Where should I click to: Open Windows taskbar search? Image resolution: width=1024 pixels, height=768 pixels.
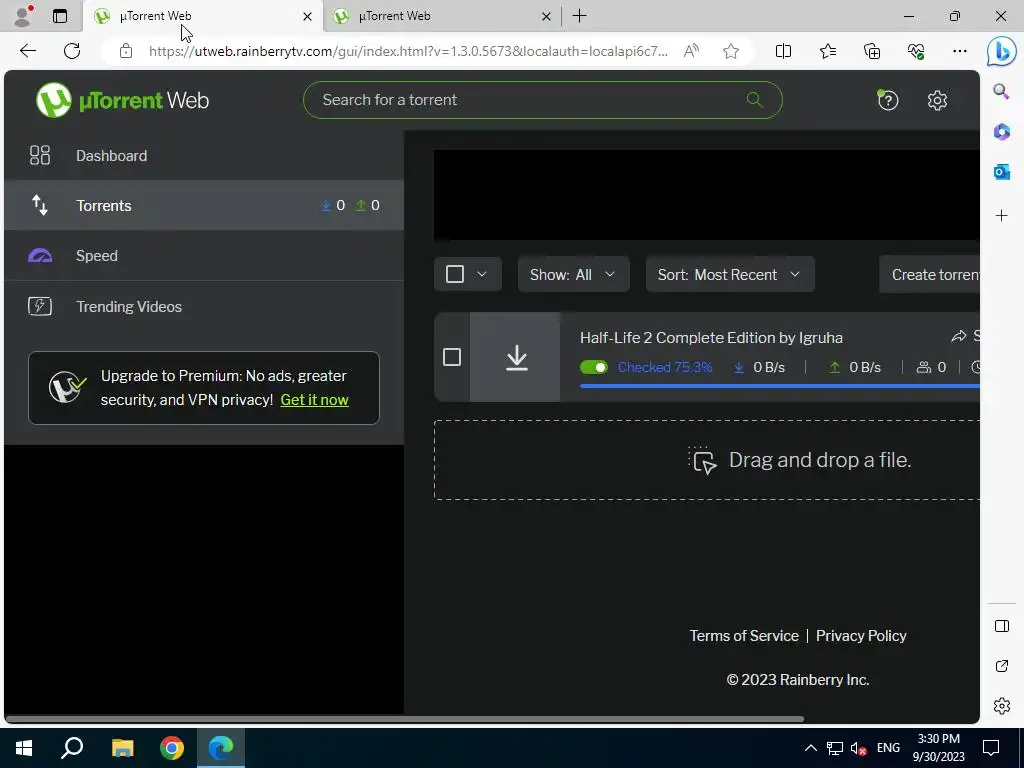pyautogui.click(x=72, y=748)
